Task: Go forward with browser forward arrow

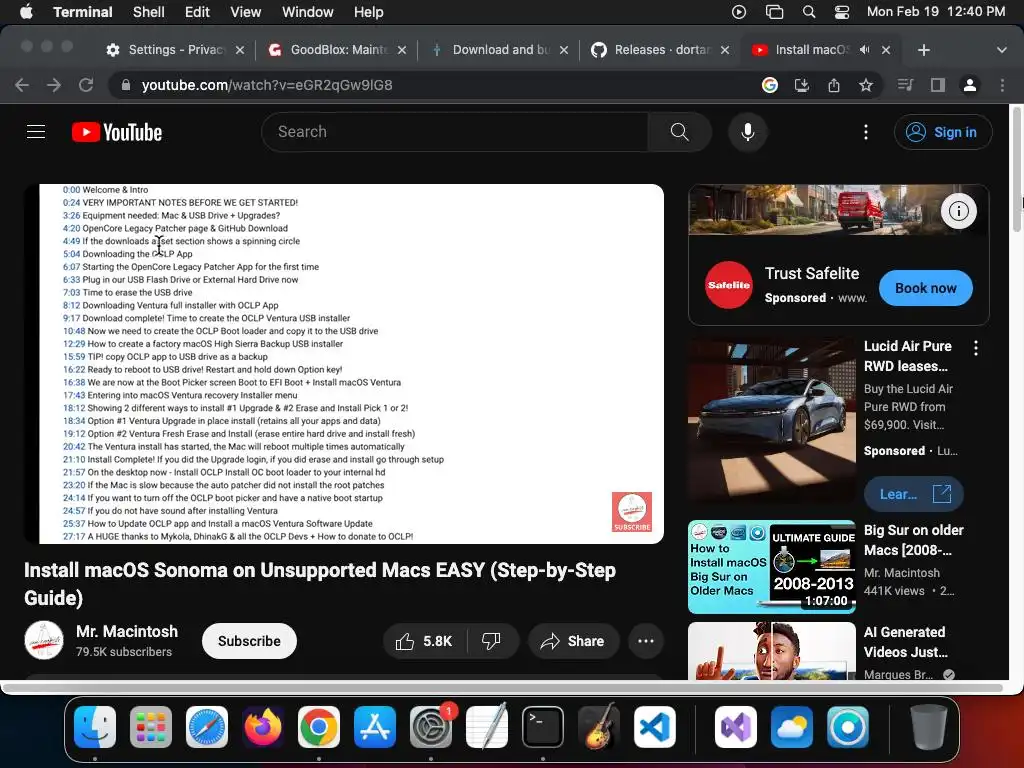Action: point(54,85)
